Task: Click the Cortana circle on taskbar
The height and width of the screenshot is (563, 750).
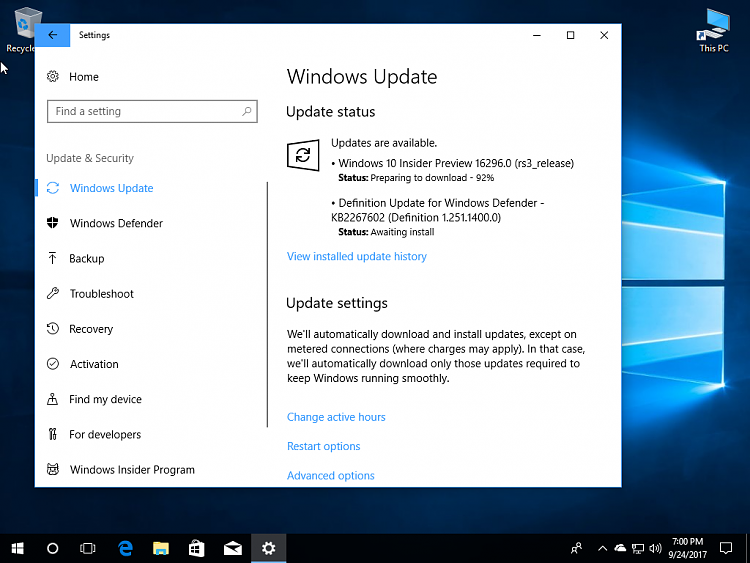Action: click(x=53, y=548)
